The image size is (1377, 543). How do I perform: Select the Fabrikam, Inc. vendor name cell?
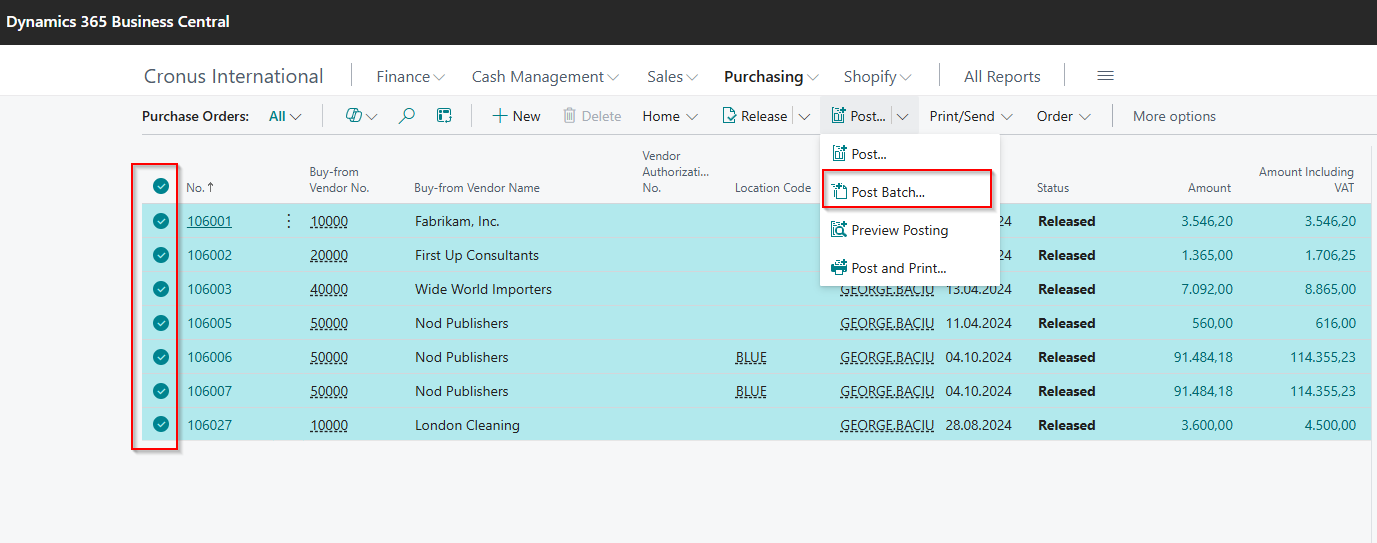pyautogui.click(x=457, y=221)
